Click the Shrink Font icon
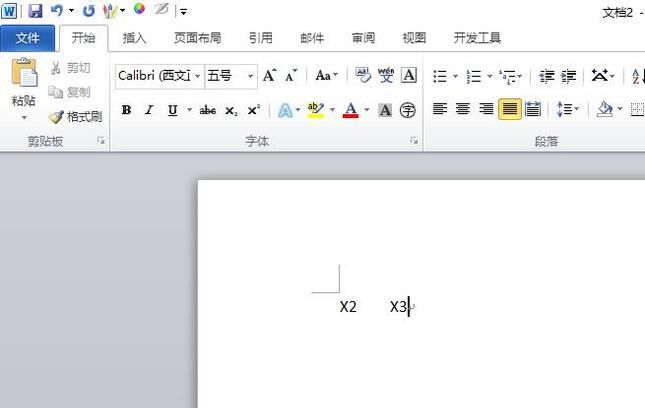This screenshot has height=408, width=645. click(291, 76)
